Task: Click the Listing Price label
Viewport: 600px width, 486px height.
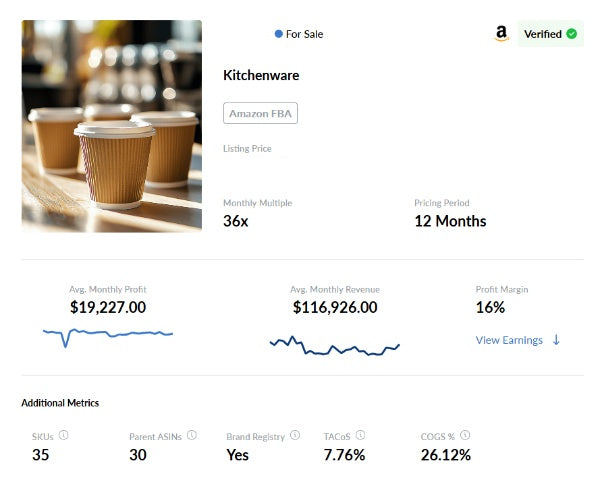Action: [247, 148]
